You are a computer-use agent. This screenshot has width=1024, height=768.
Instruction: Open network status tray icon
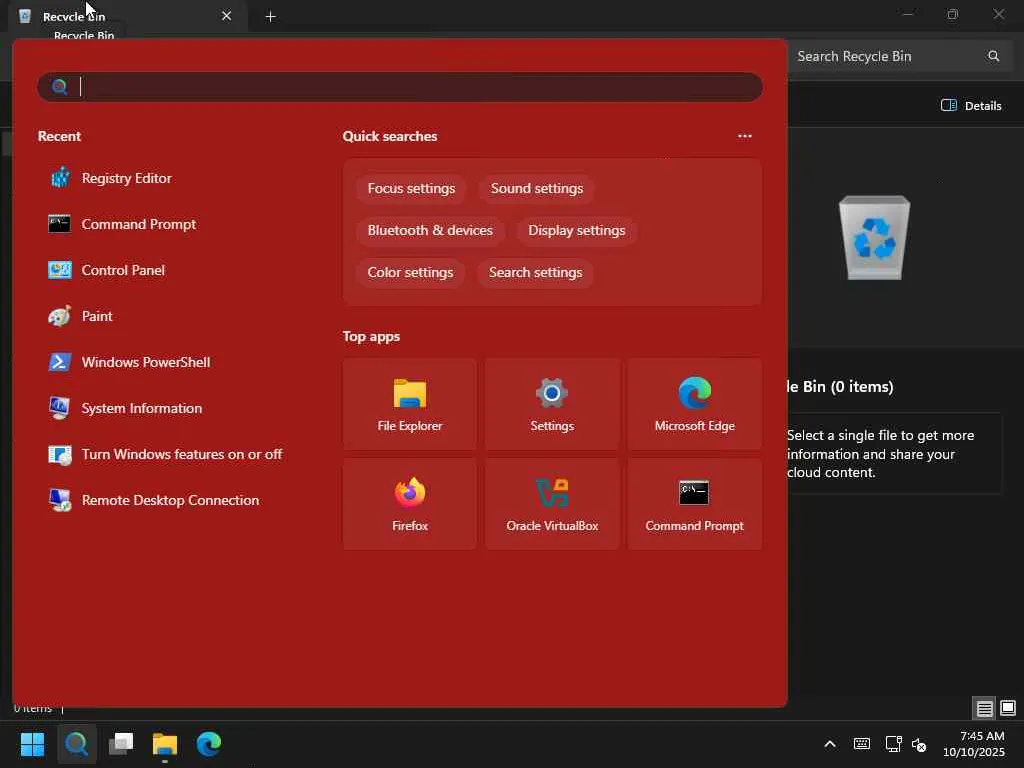tap(893, 744)
